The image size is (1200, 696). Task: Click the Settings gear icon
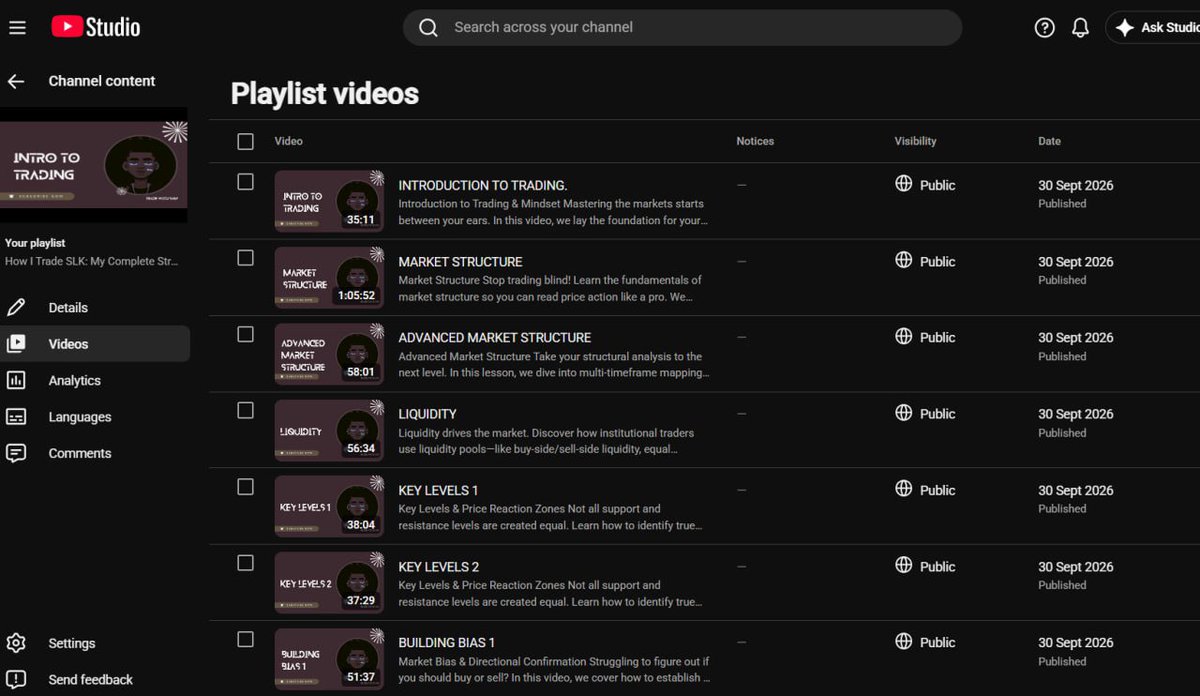point(16,643)
